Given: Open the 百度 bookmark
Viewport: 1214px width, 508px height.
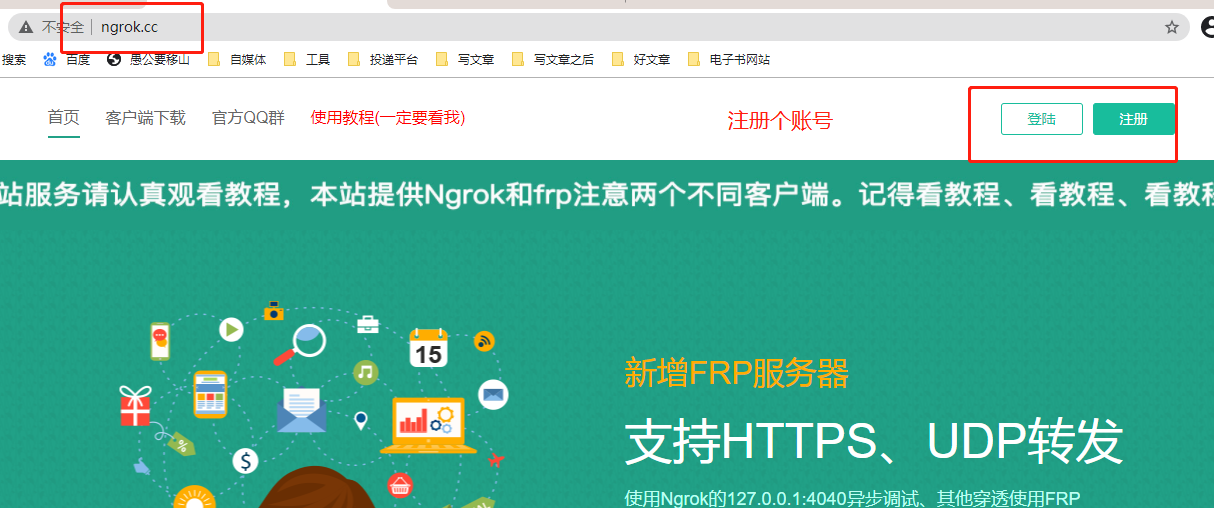Looking at the screenshot, I should [x=67, y=60].
